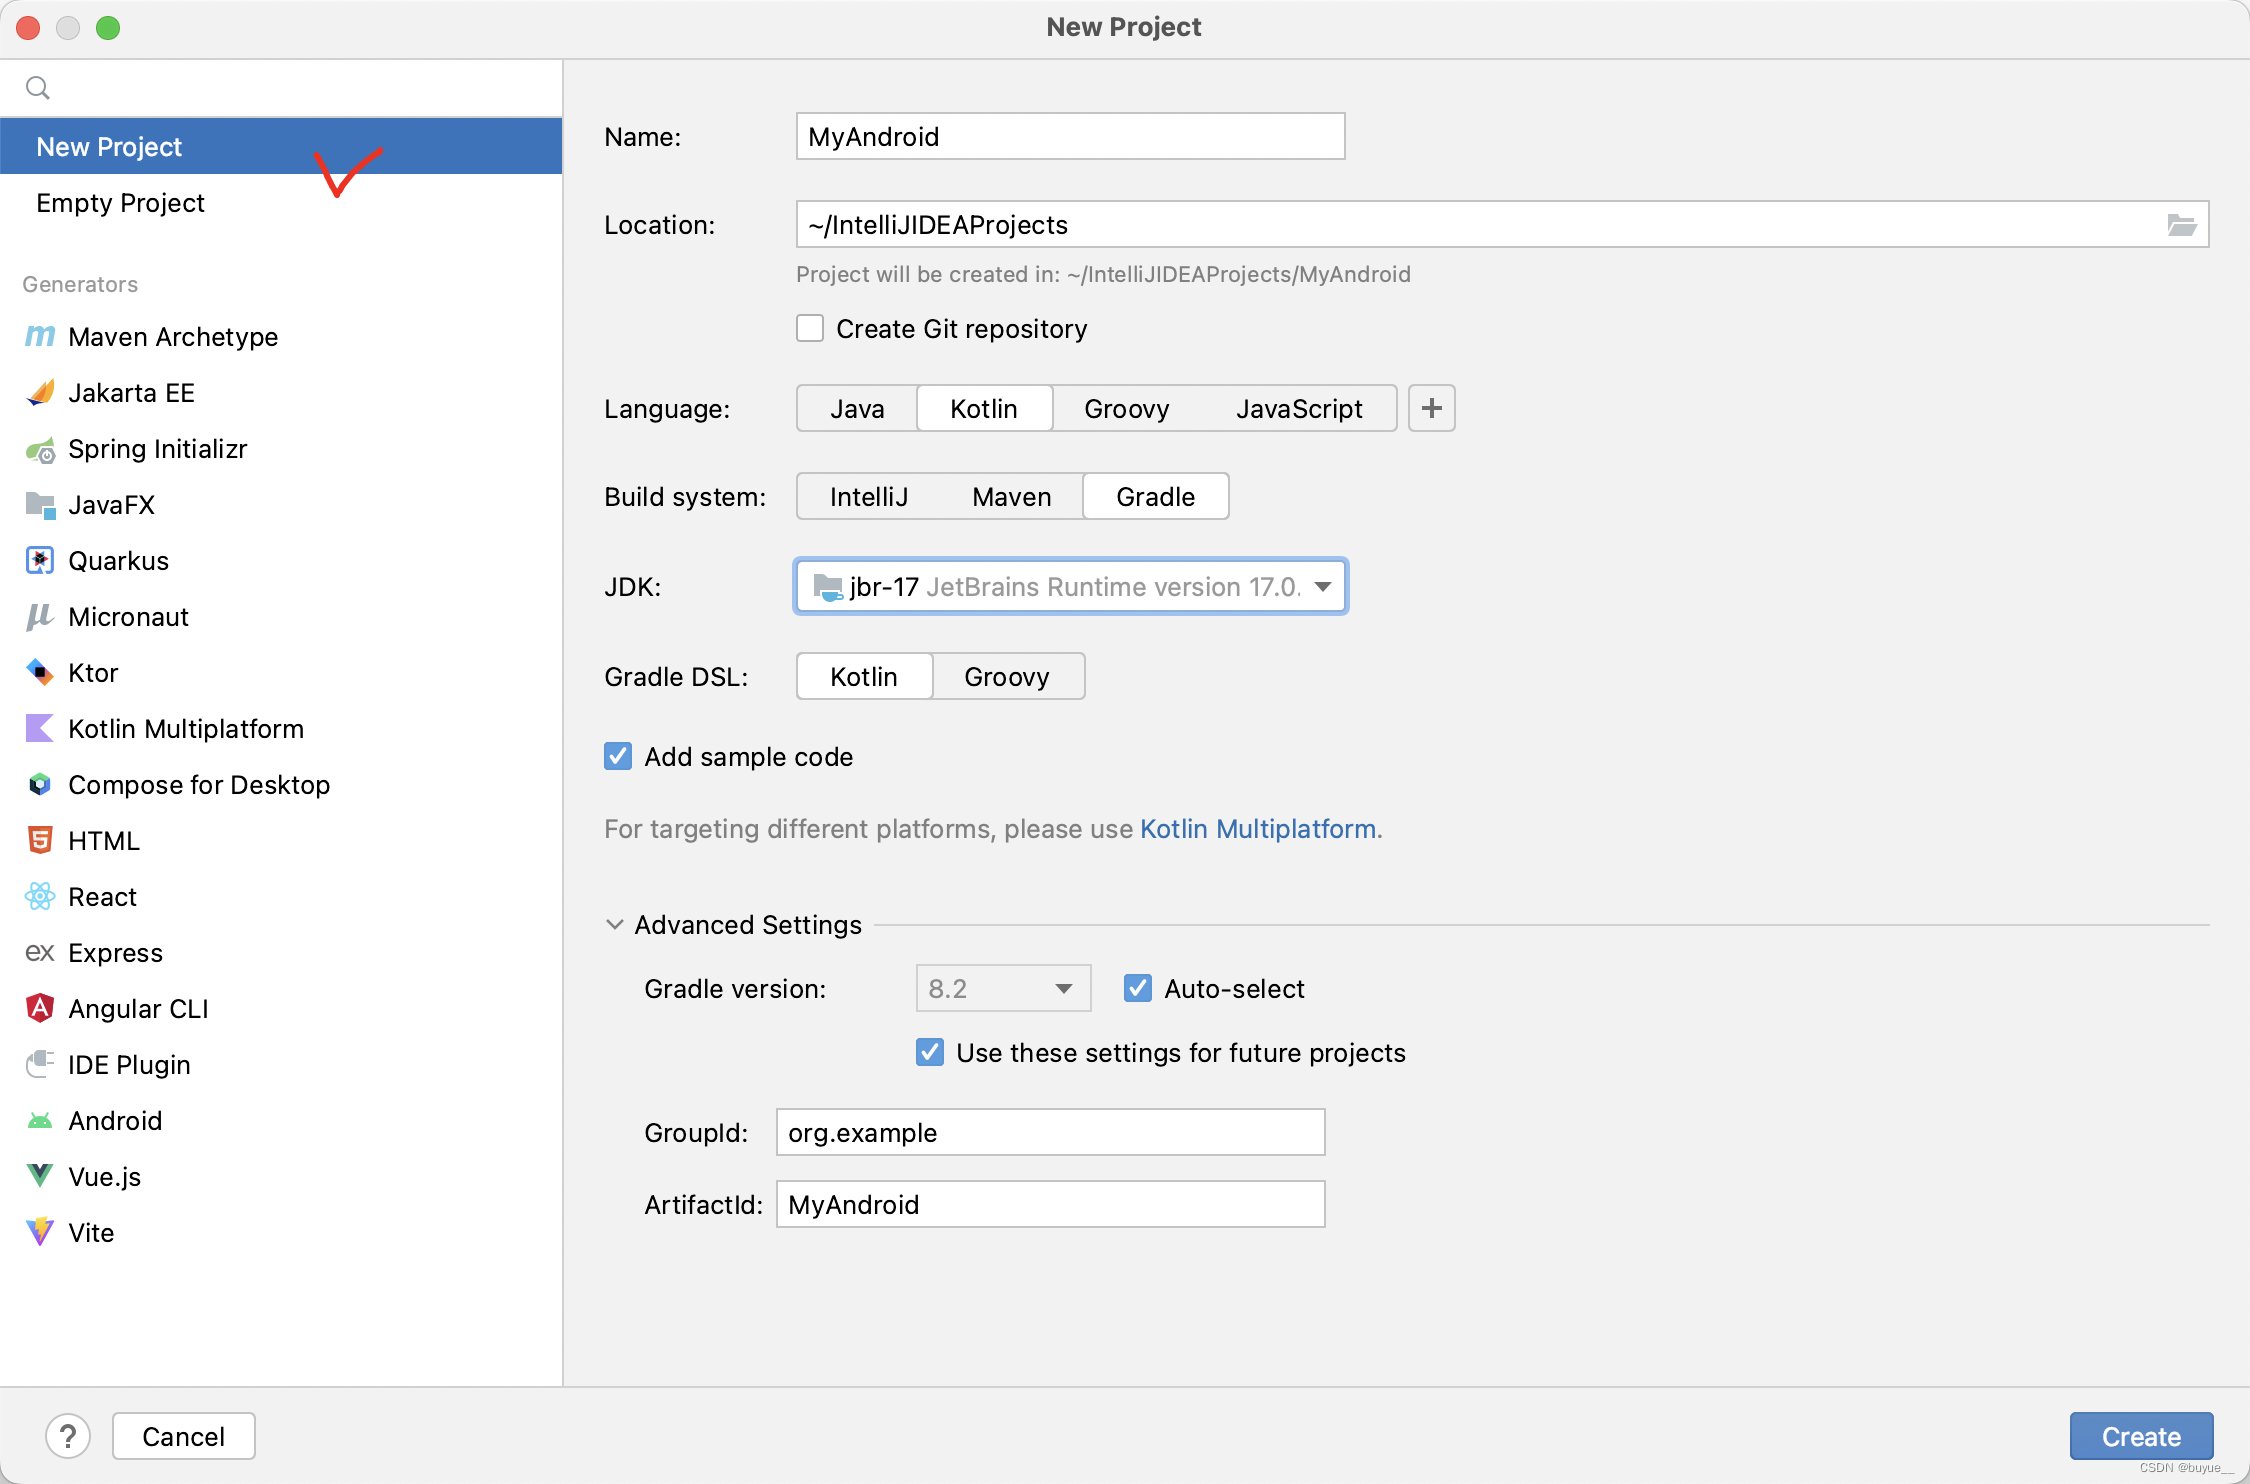Click the HTML5 shield icon
Image resolution: width=2250 pixels, height=1484 pixels.
click(40, 841)
